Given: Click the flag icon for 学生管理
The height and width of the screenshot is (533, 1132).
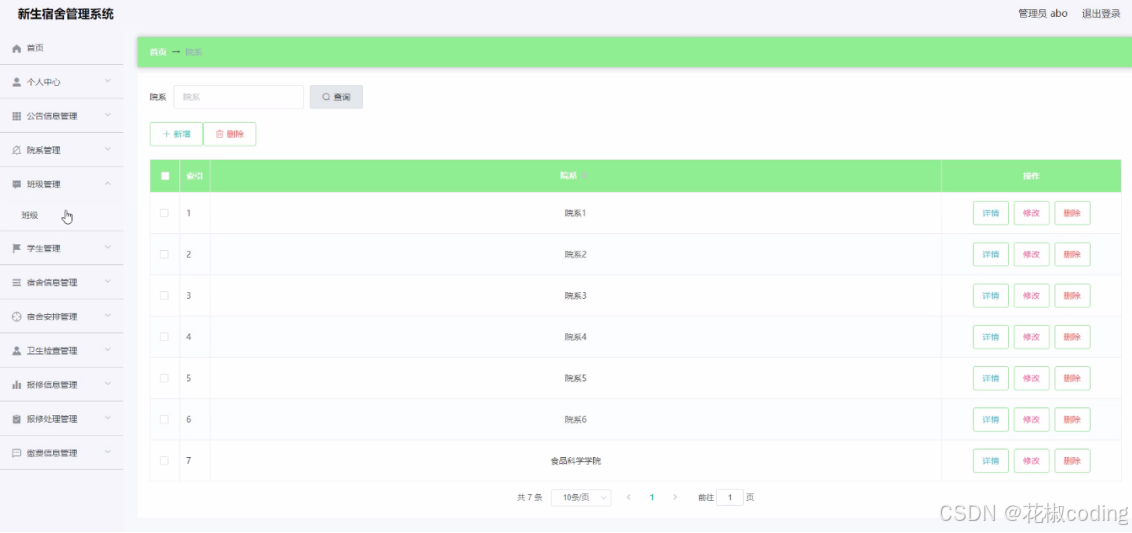Looking at the screenshot, I should click(17, 248).
